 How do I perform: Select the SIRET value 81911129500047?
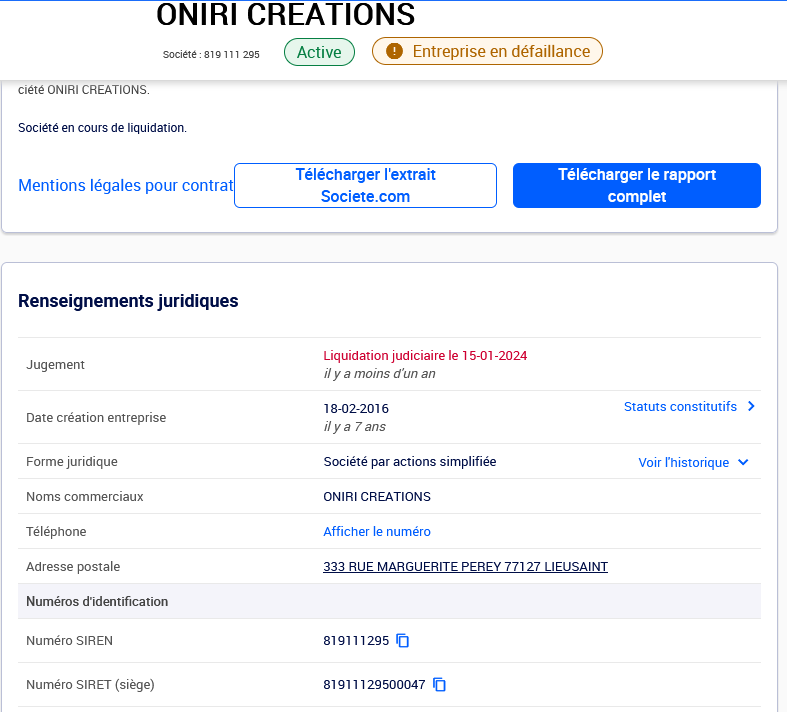[x=374, y=684]
